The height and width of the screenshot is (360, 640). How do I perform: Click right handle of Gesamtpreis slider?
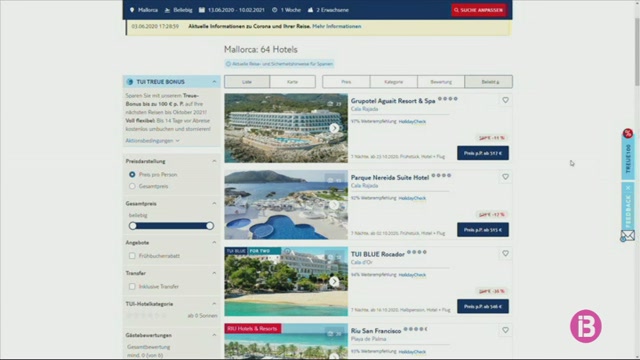coord(210,226)
